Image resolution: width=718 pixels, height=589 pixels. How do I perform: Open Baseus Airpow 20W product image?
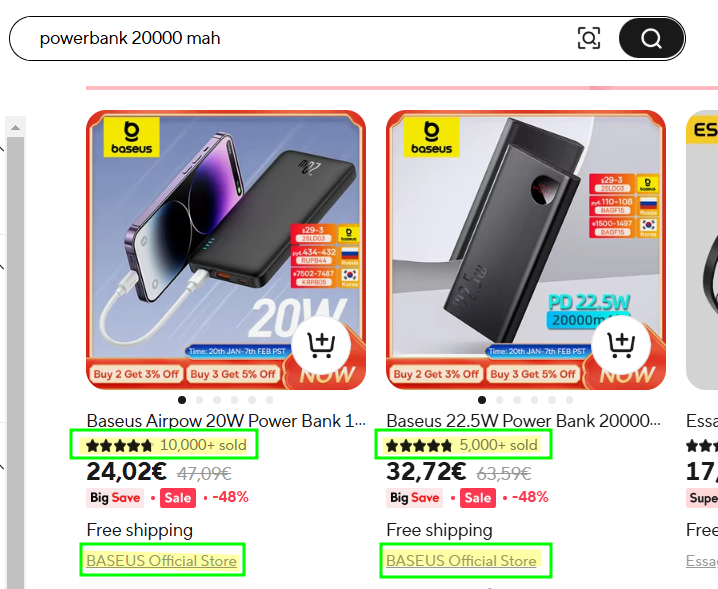226,250
